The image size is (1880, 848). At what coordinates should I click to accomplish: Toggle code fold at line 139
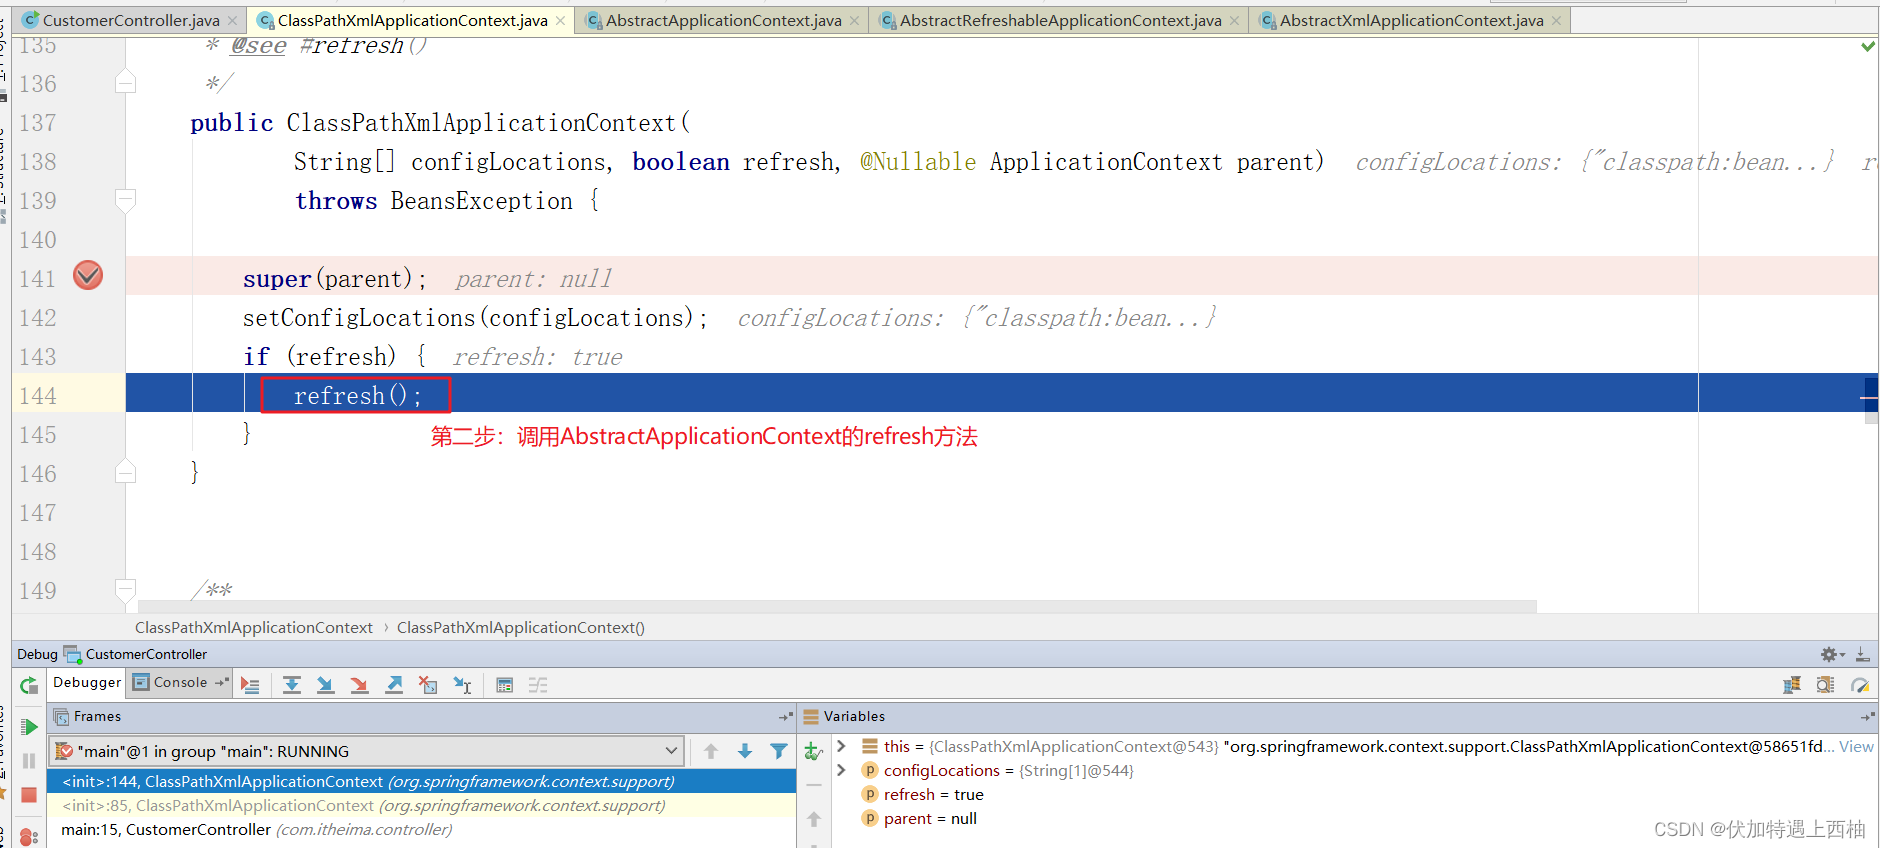[125, 200]
